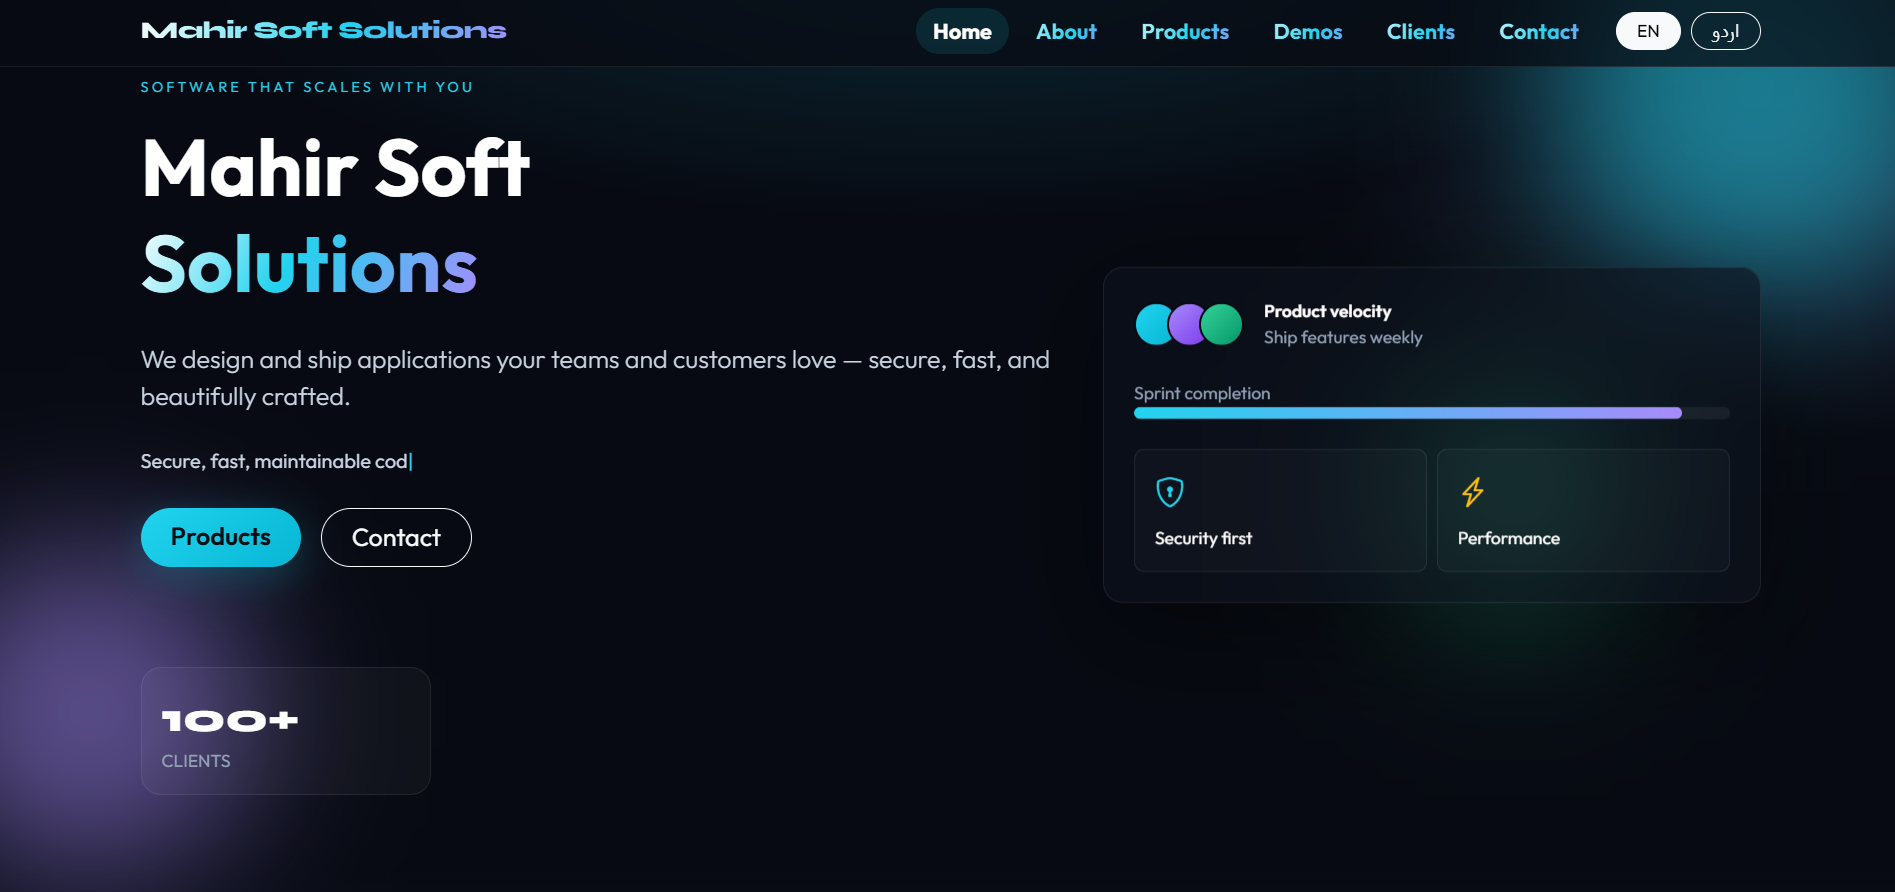The height and width of the screenshot is (892, 1895).
Task: Click the outlined Contact hero button
Action: coord(396,537)
